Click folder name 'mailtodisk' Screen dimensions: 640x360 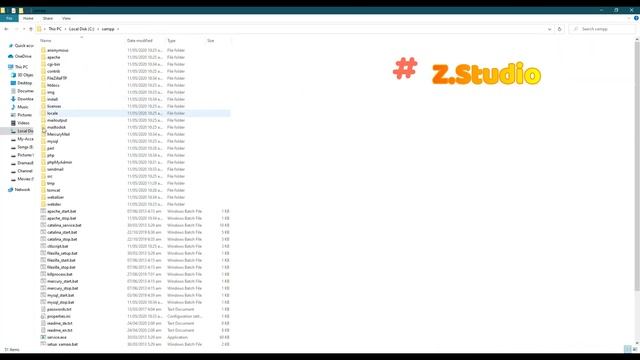pos(56,127)
